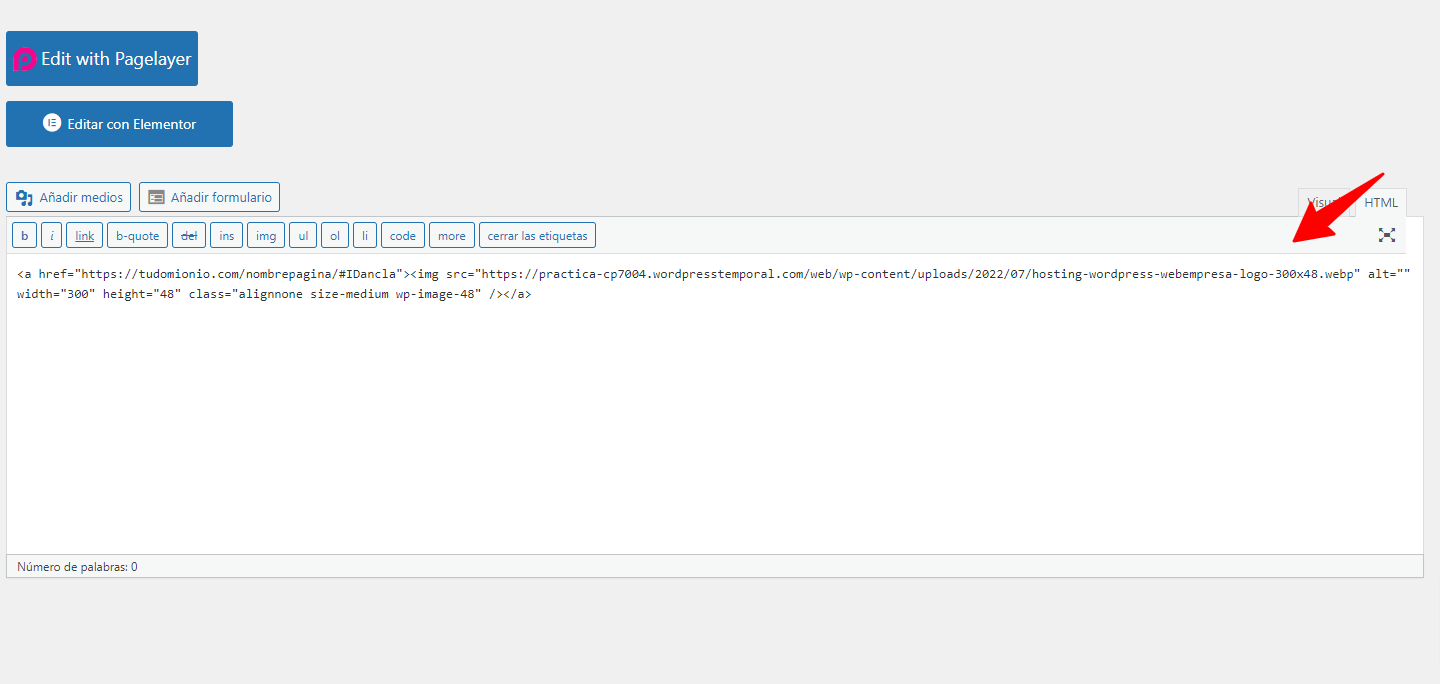Switch to the Visual editor tab
Viewport: 1440px width, 684px height.
[1324, 203]
